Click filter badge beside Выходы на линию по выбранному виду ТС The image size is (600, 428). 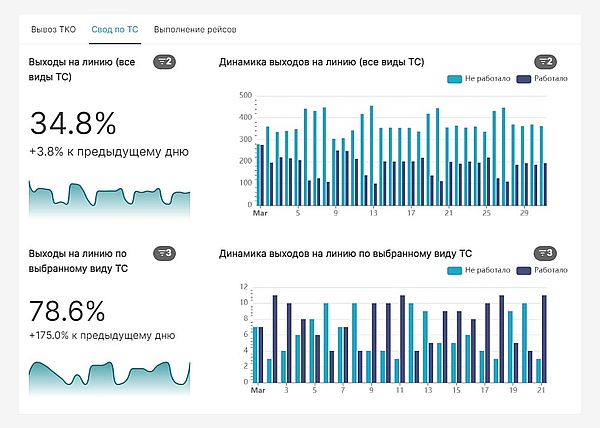coord(164,253)
